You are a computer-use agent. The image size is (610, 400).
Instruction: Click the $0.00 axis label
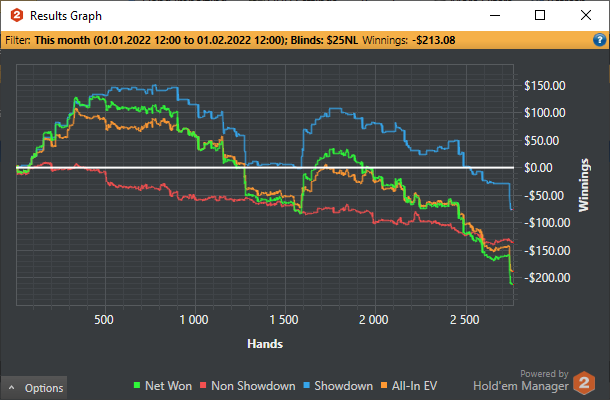click(x=538, y=168)
